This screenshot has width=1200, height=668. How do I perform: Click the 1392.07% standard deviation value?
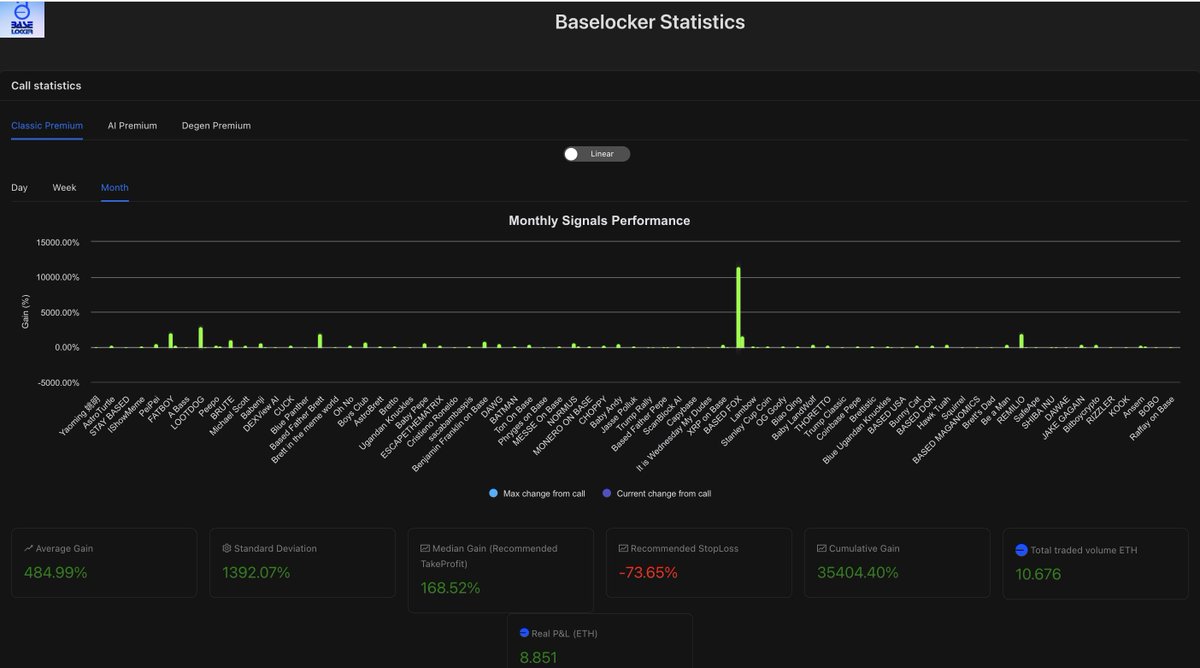(256, 573)
